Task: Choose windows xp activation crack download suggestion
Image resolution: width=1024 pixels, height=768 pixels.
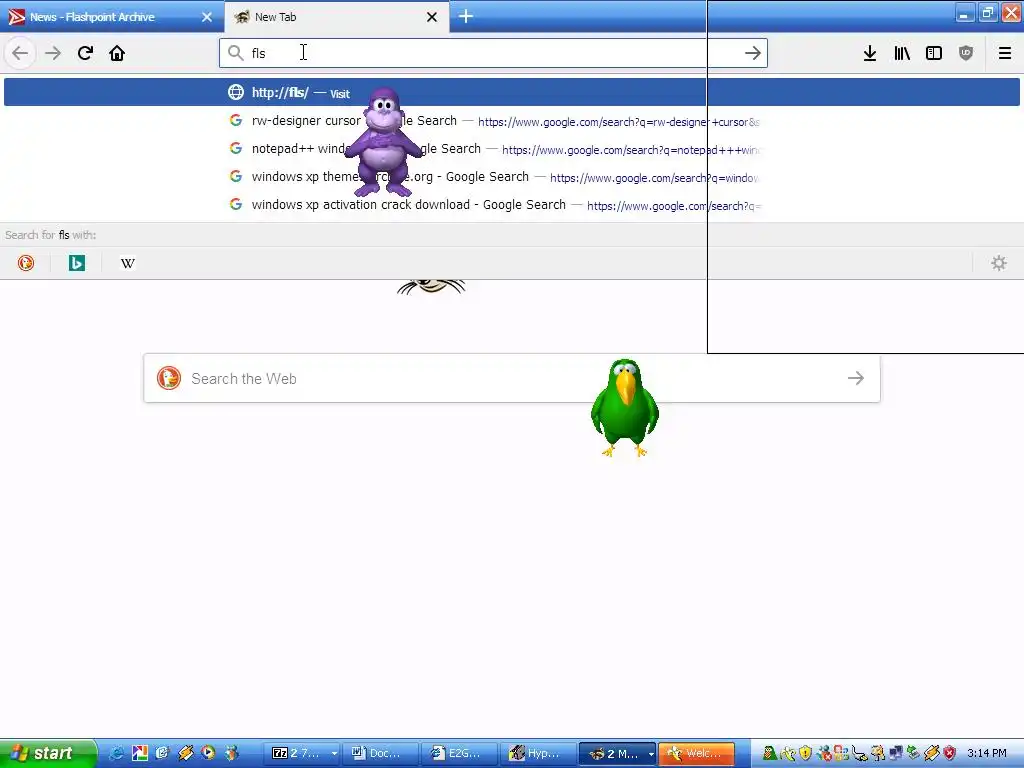Action: (511, 205)
